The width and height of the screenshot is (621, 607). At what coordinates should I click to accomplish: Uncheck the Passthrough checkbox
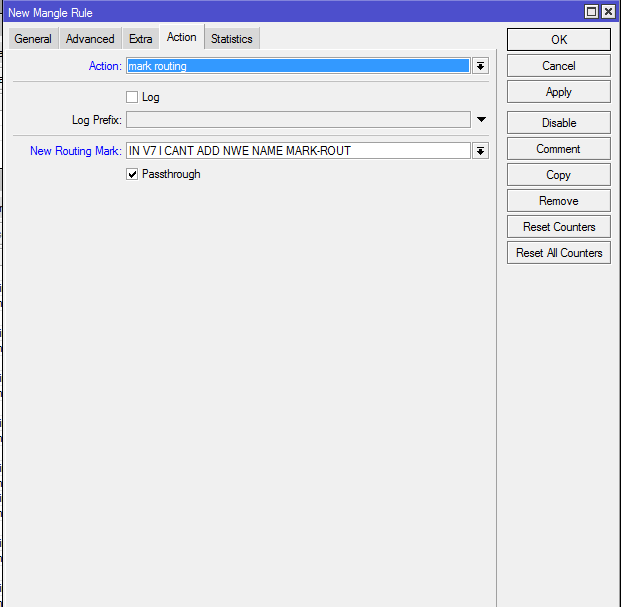pyautogui.click(x=132, y=174)
